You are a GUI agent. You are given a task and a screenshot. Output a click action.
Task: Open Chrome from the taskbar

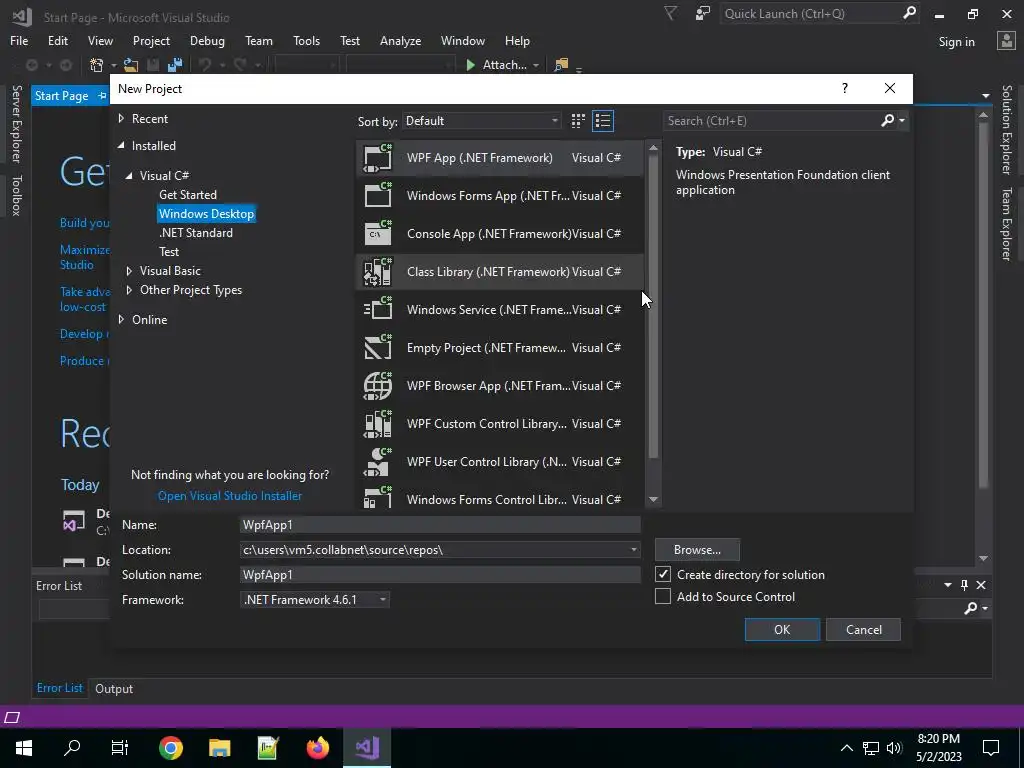[x=170, y=748]
